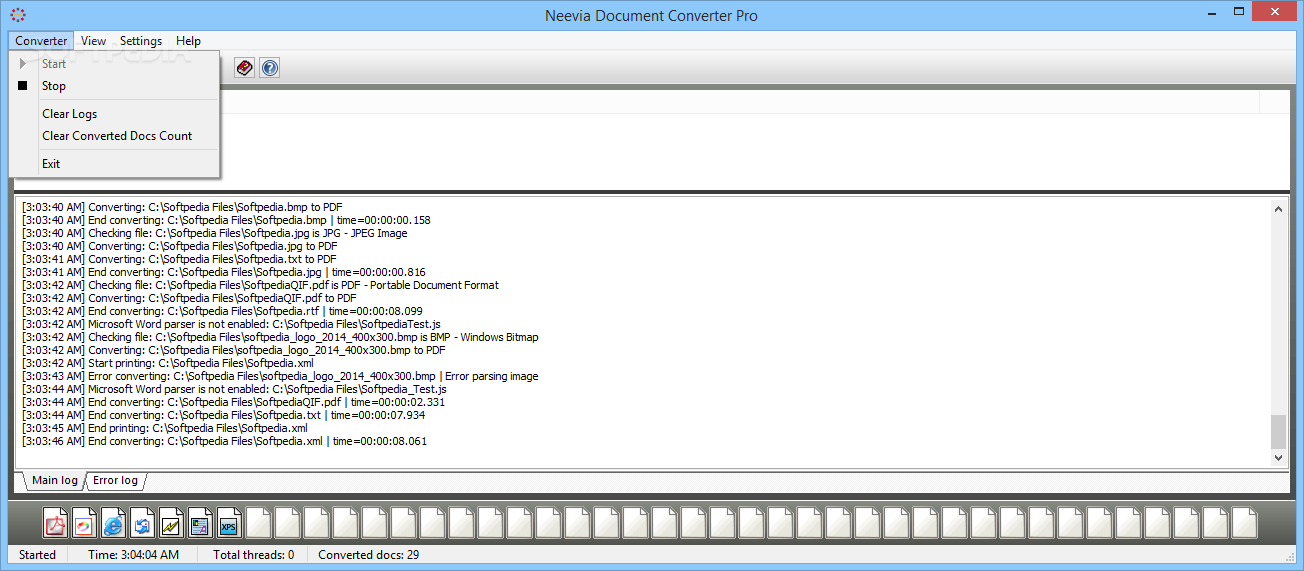Viewport: 1304px width, 571px height.
Task: Select the blue arrows document icon
Action: click(x=141, y=523)
